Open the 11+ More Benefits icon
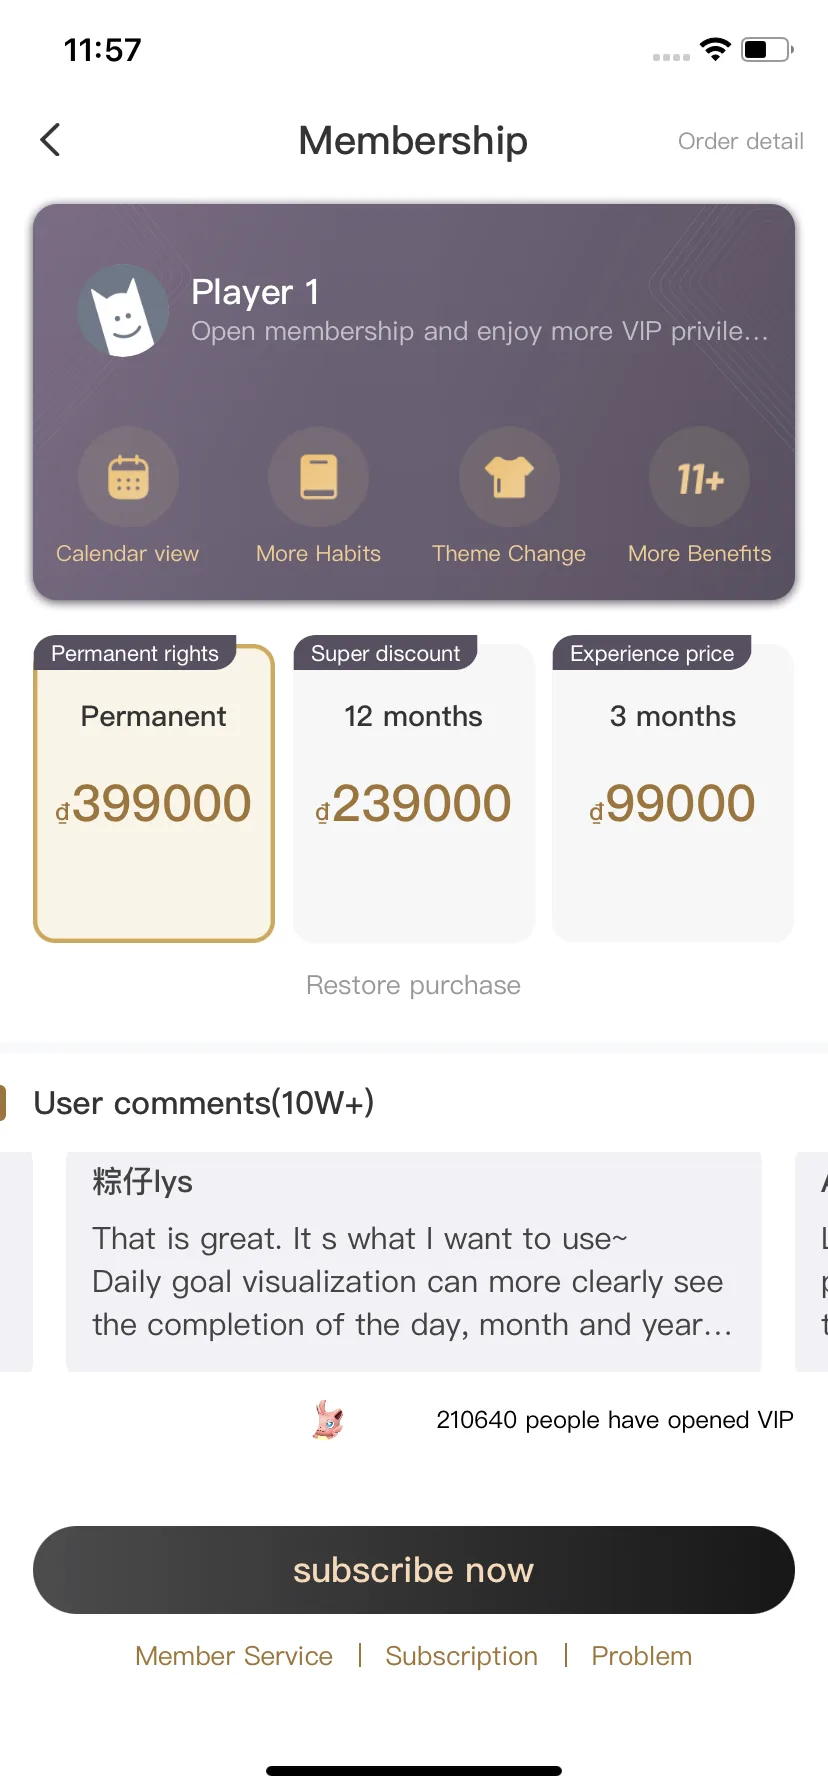This screenshot has width=828, height=1792. [700, 477]
